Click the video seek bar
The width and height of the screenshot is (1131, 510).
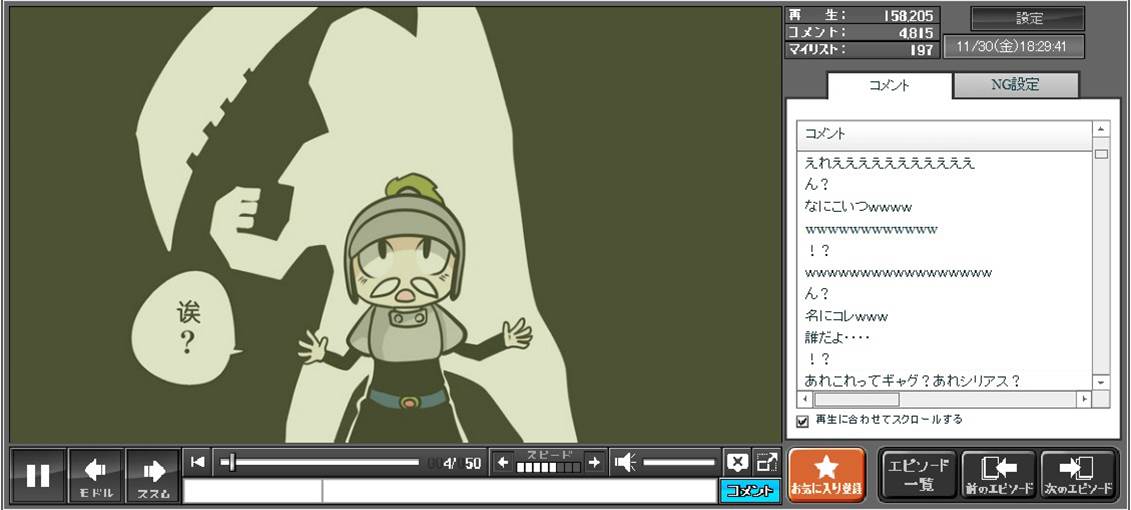(320, 462)
